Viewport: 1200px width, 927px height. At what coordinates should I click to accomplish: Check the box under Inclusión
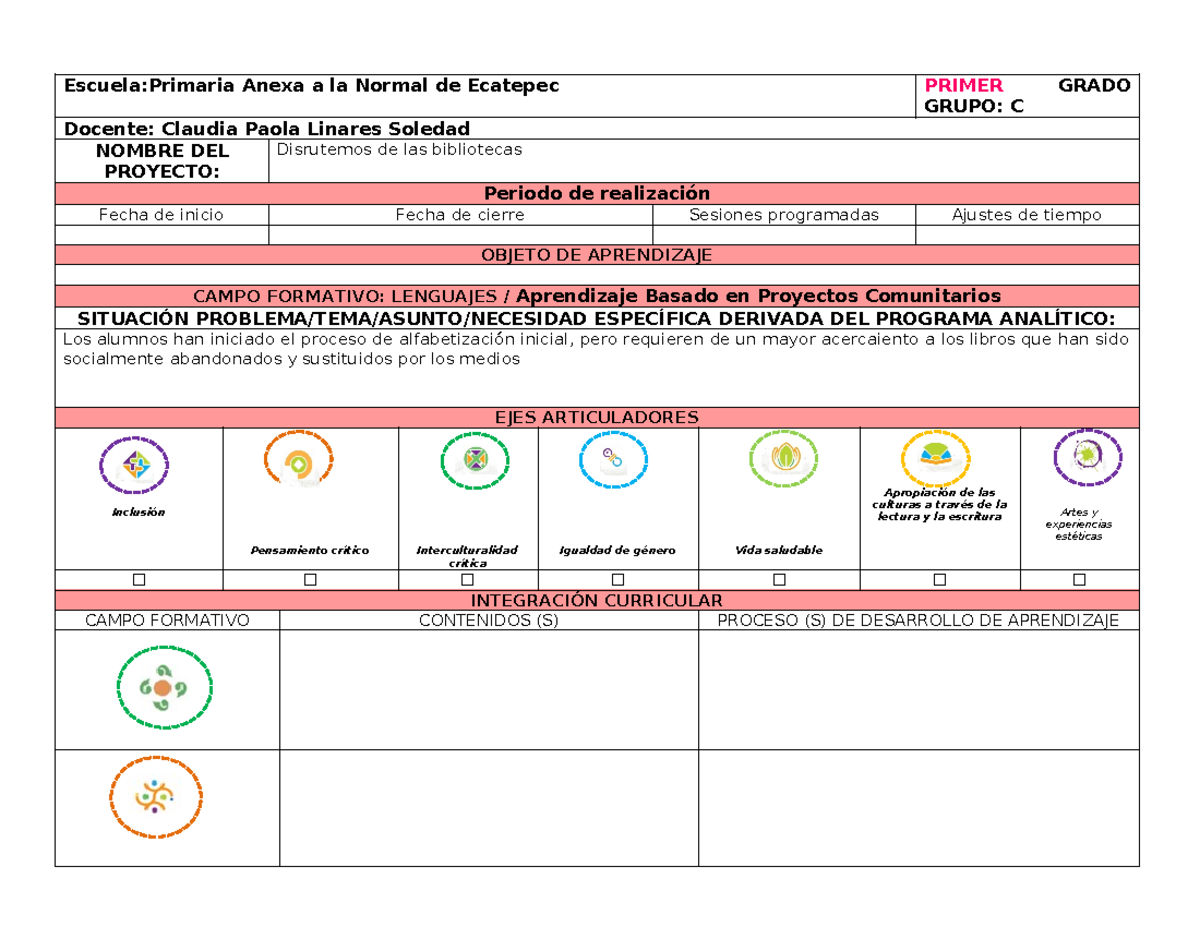(x=139, y=580)
